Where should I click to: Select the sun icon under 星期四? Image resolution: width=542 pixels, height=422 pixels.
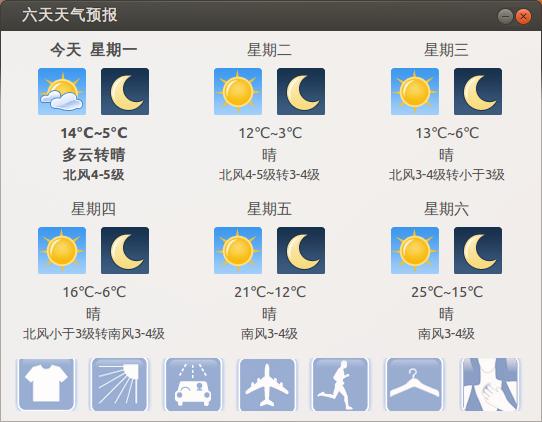pyautogui.click(x=62, y=250)
